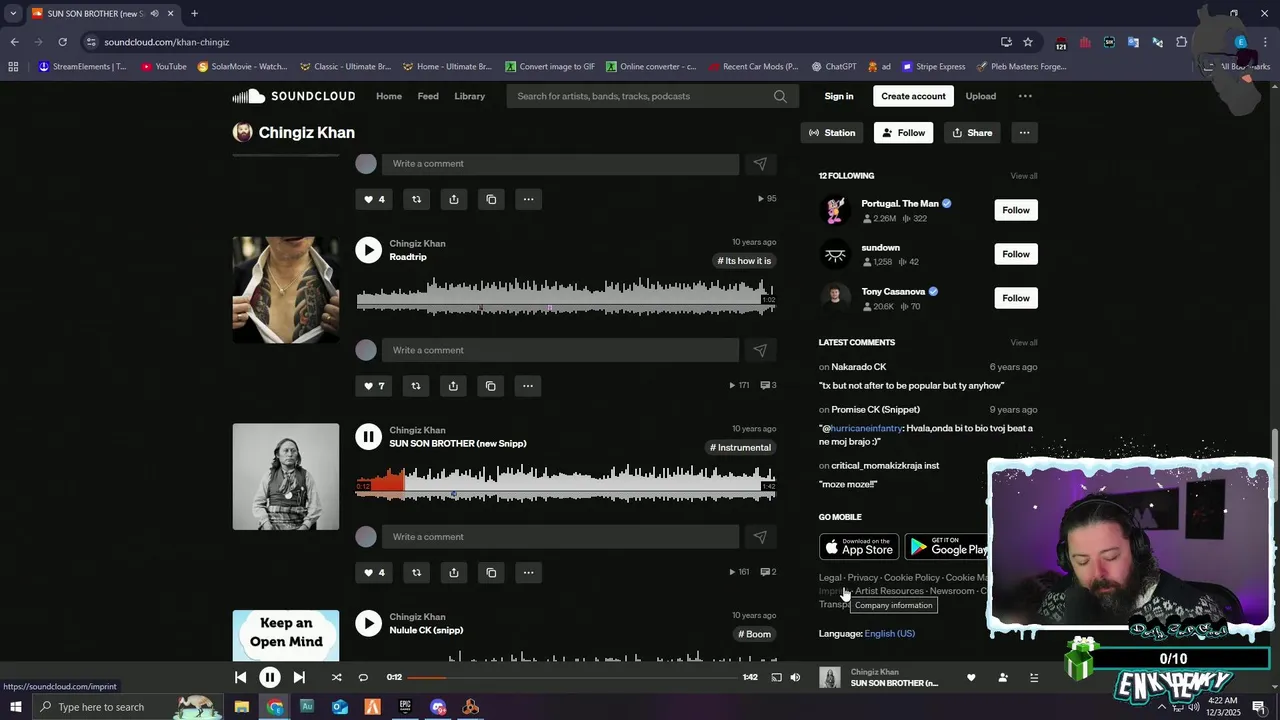
Task: Change language English (US)
Action: (889, 633)
